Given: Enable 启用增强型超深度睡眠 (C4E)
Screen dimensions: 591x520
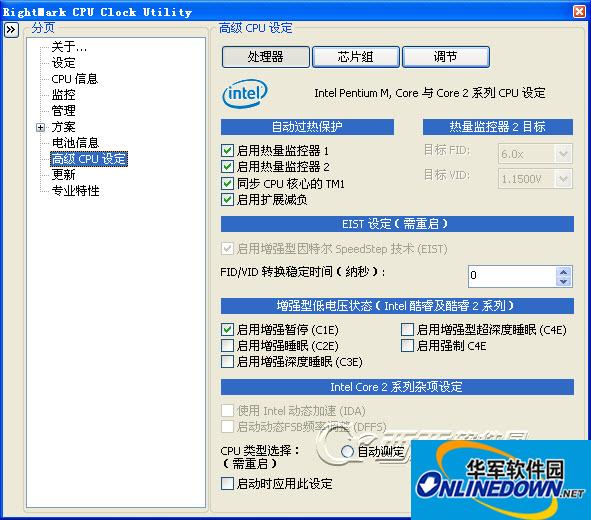Looking at the screenshot, I should pyautogui.click(x=407, y=330).
